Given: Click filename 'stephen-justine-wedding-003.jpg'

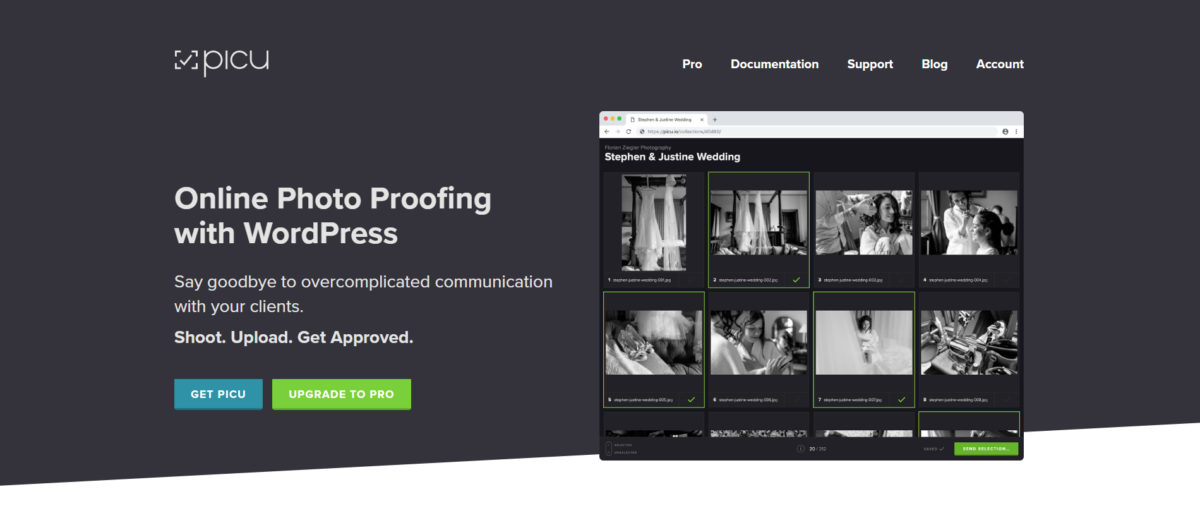Looking at the screenshot, I should (x=853, y=281).
